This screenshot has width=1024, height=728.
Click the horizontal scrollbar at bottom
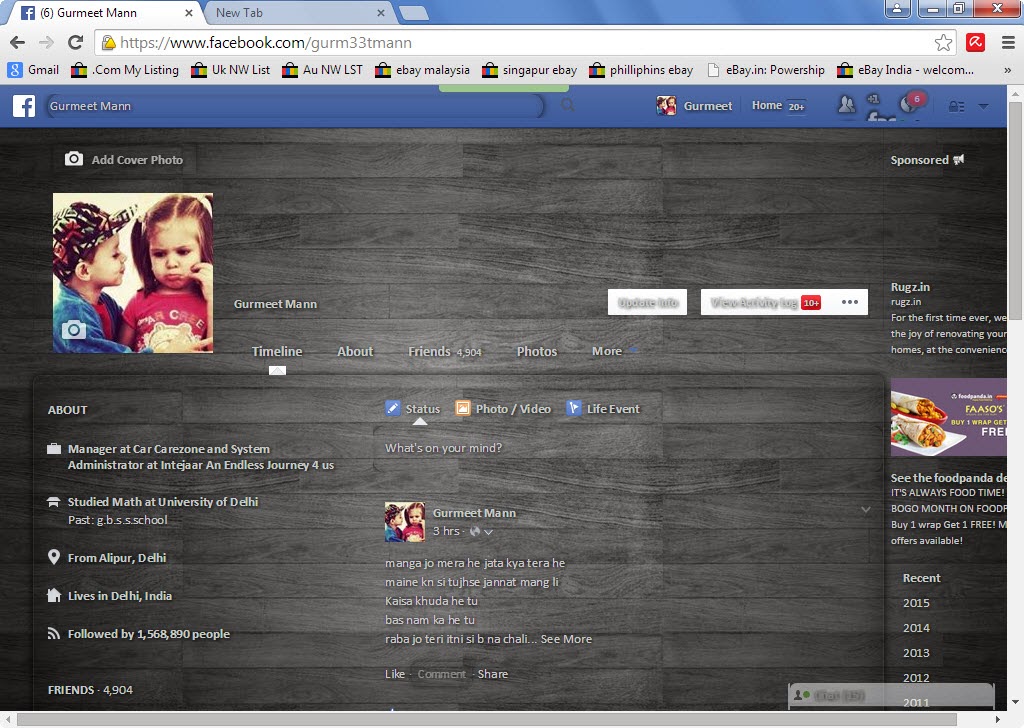point(487,719)
